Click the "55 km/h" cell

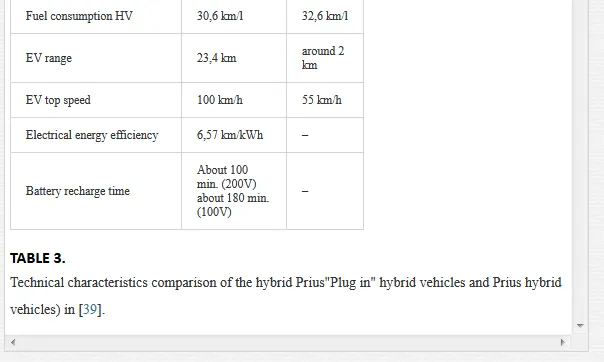[x=325, y=100]
